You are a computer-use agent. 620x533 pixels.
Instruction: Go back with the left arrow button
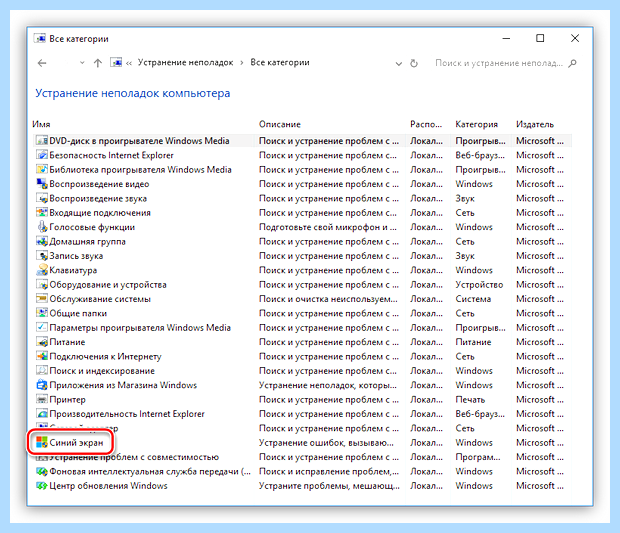click(x=42, y=63)
